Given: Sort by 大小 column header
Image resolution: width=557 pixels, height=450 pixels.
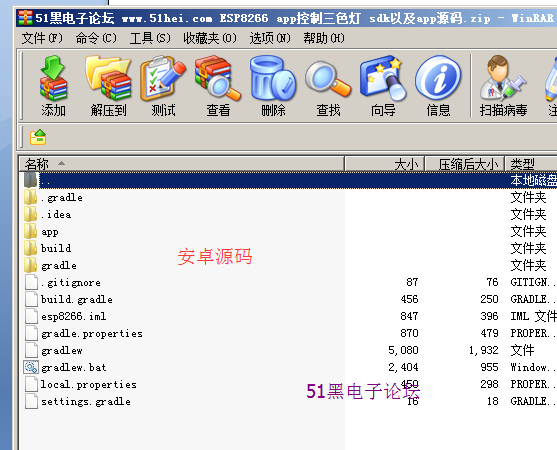Looking at the screenshot, I should (385, 164).
